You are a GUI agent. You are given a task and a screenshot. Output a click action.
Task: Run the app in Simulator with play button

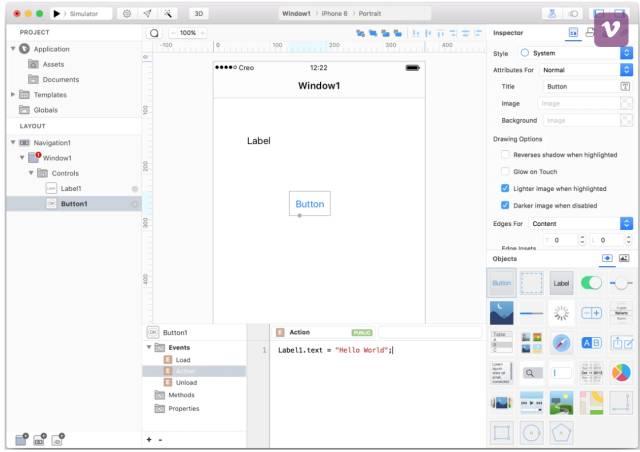click(57, 13)
